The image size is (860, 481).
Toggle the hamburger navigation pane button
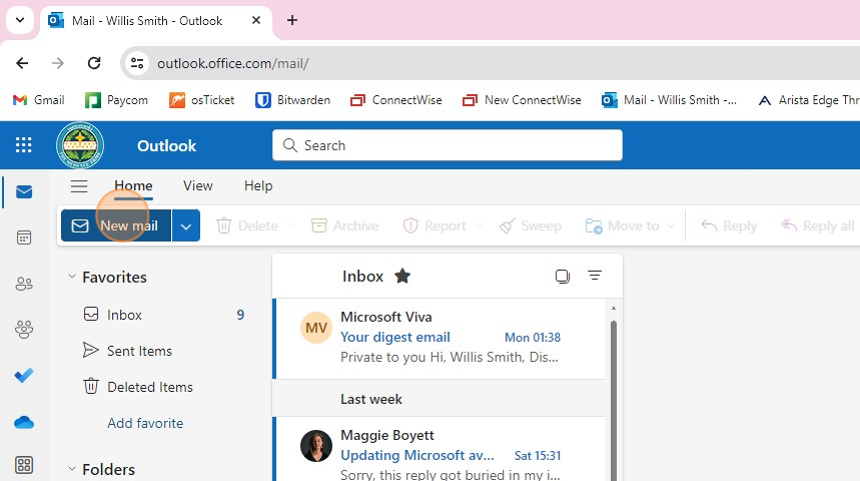click(79, 186)
